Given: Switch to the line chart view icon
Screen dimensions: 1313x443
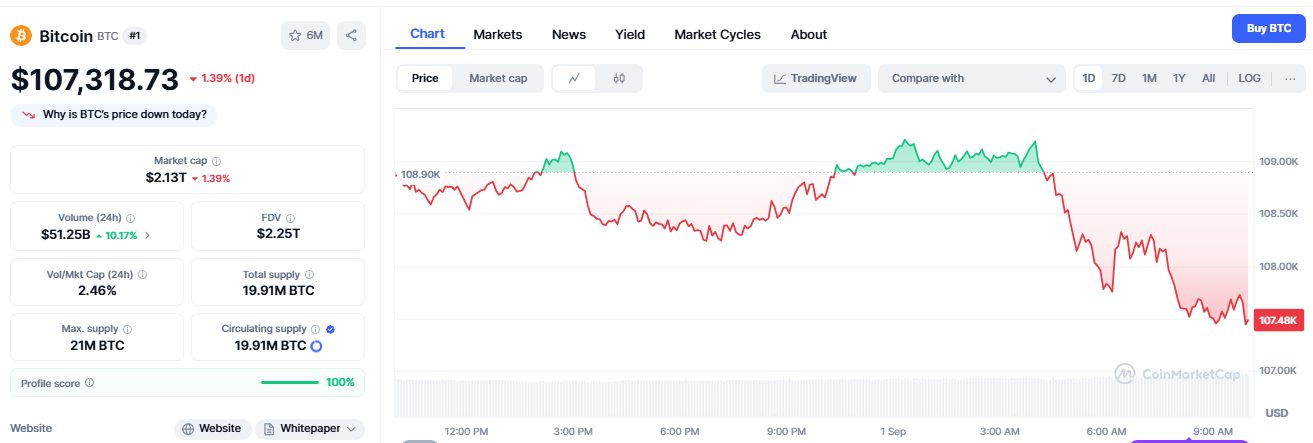Looking at the screenshot, I should pyautogui.click(x=575, y=78).
